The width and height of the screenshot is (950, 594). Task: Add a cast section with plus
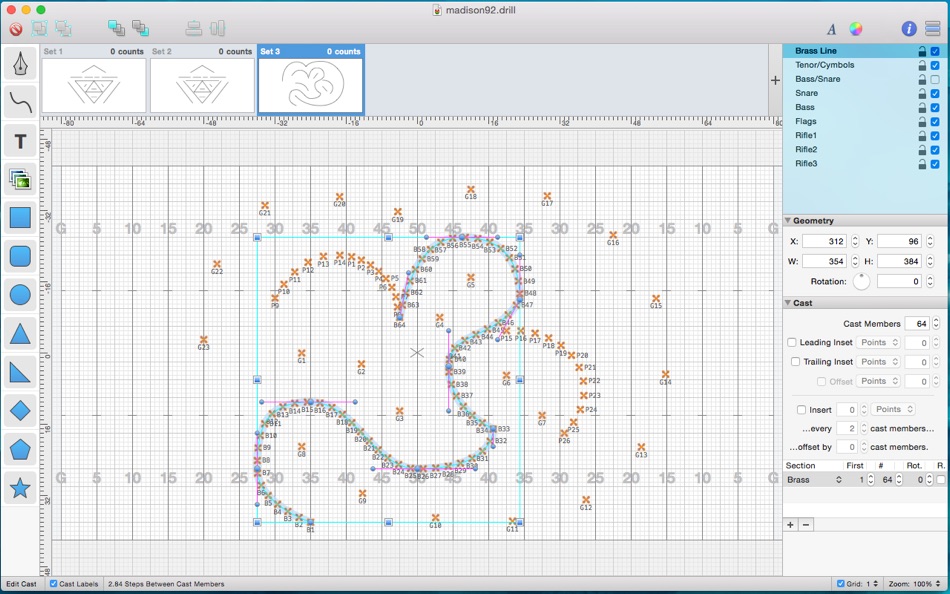click(x=790, y=525)
